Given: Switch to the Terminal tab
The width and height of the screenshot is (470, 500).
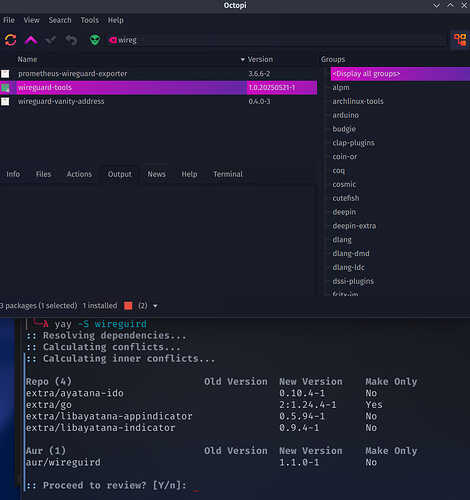Looking at the screenshot, I should click(228, 174).
